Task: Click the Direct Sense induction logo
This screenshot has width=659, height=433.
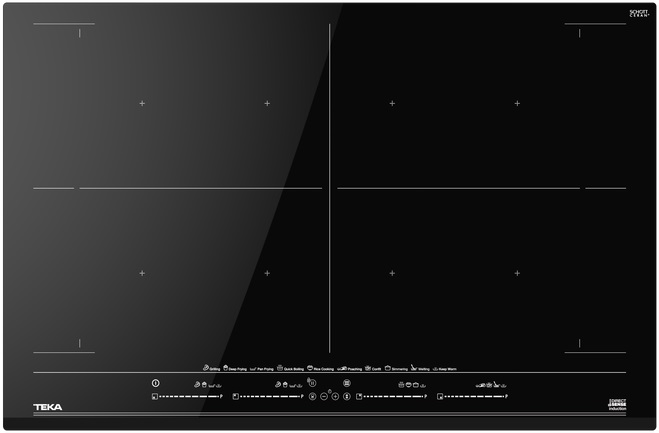Action: pyautogui.click(x=617, y=406)
